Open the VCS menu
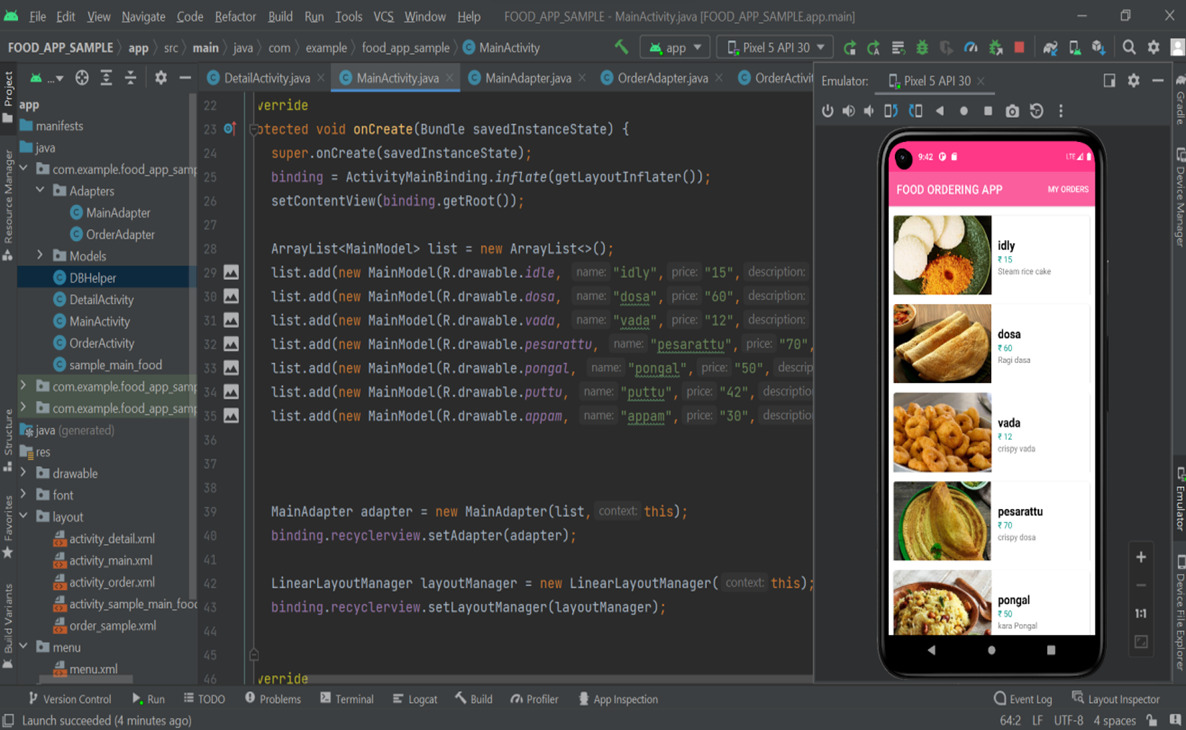Viewport: 1186px width, 730px height. [382, 16]
